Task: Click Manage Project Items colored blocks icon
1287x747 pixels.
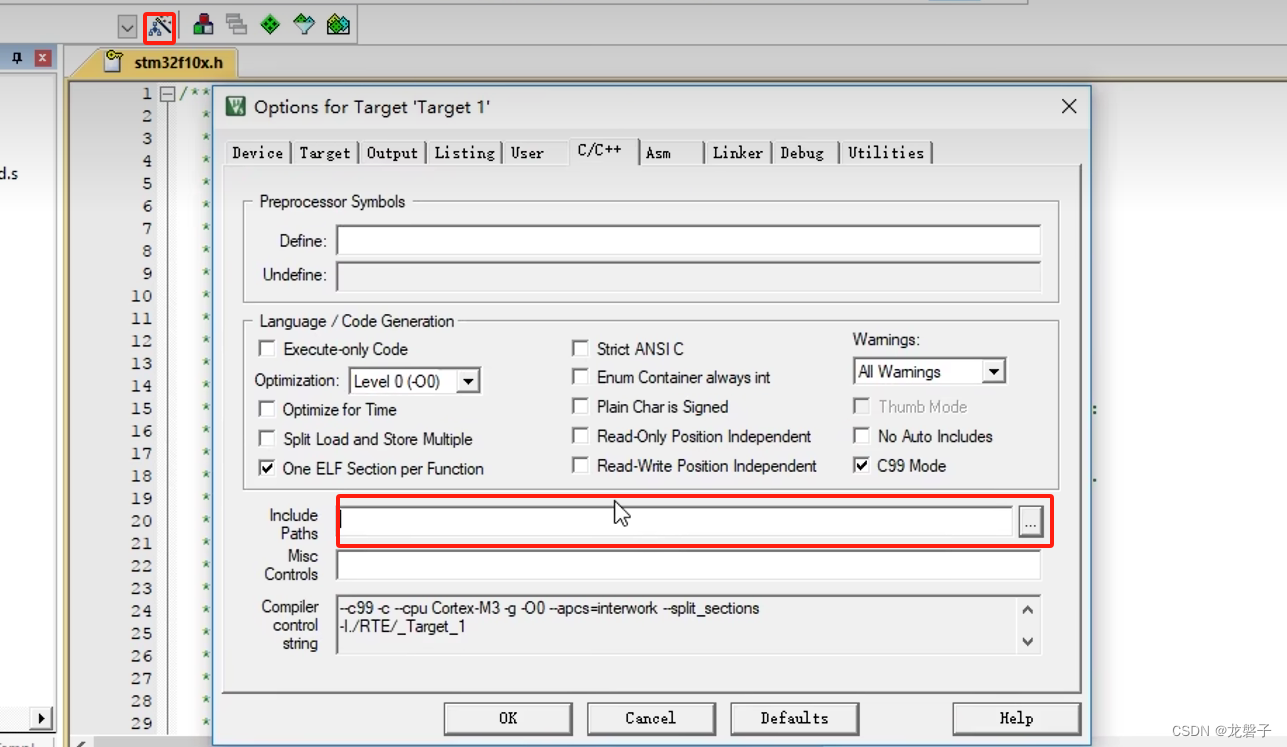Action: (x=203, y=24)
